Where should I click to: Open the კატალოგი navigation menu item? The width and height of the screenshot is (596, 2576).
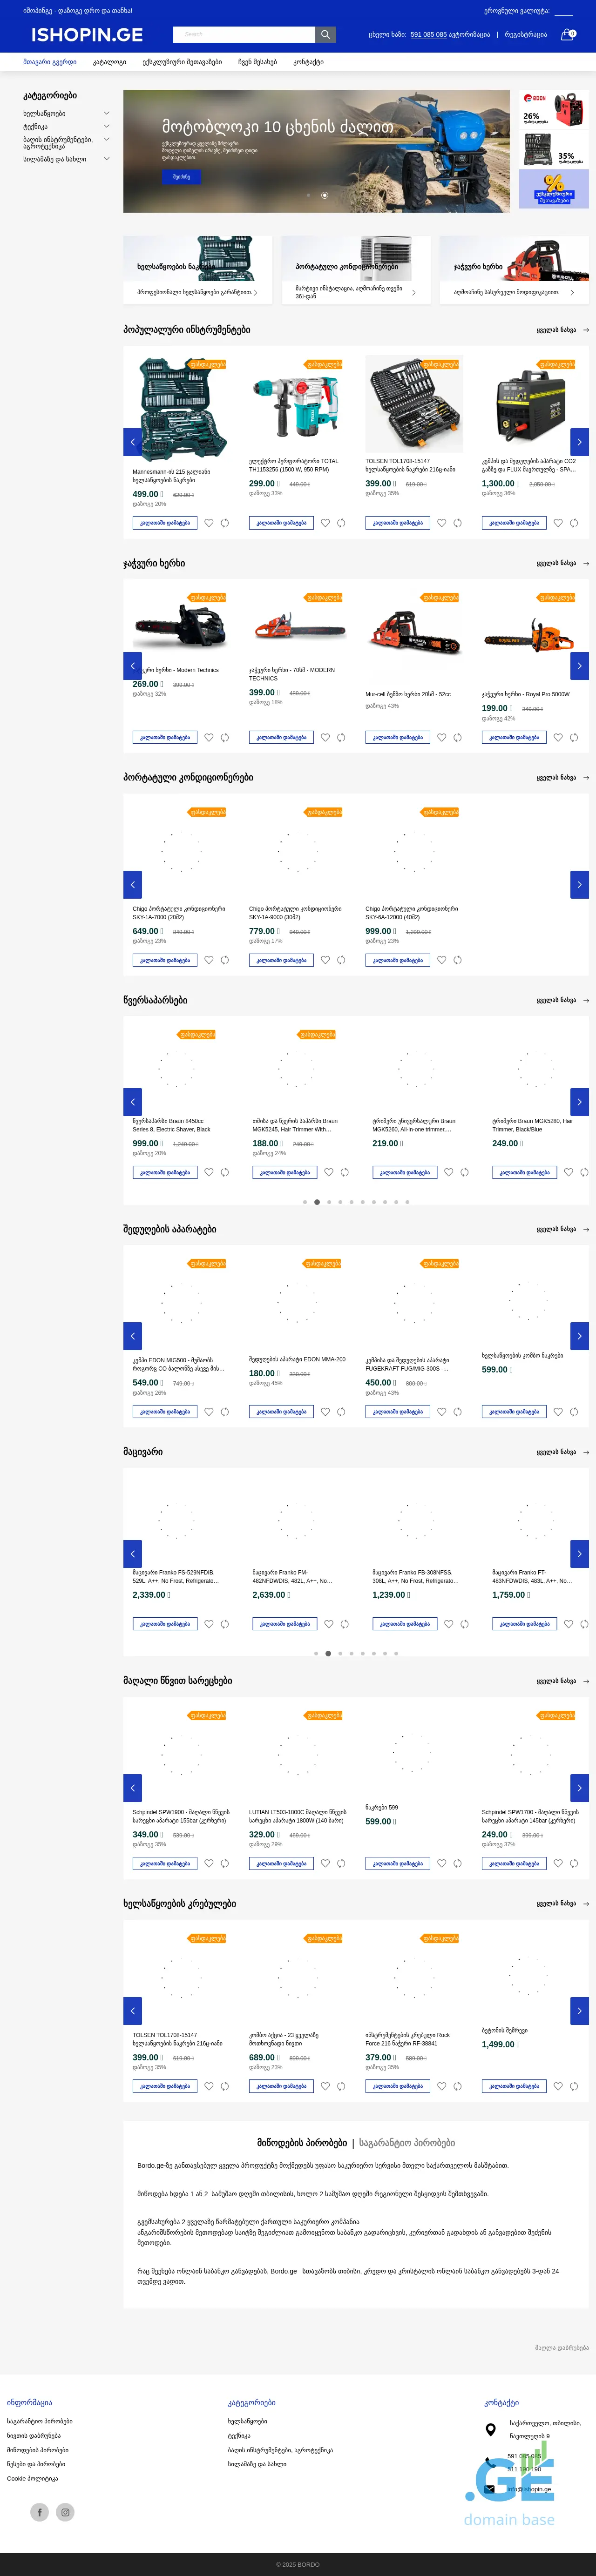pos(109,62)
